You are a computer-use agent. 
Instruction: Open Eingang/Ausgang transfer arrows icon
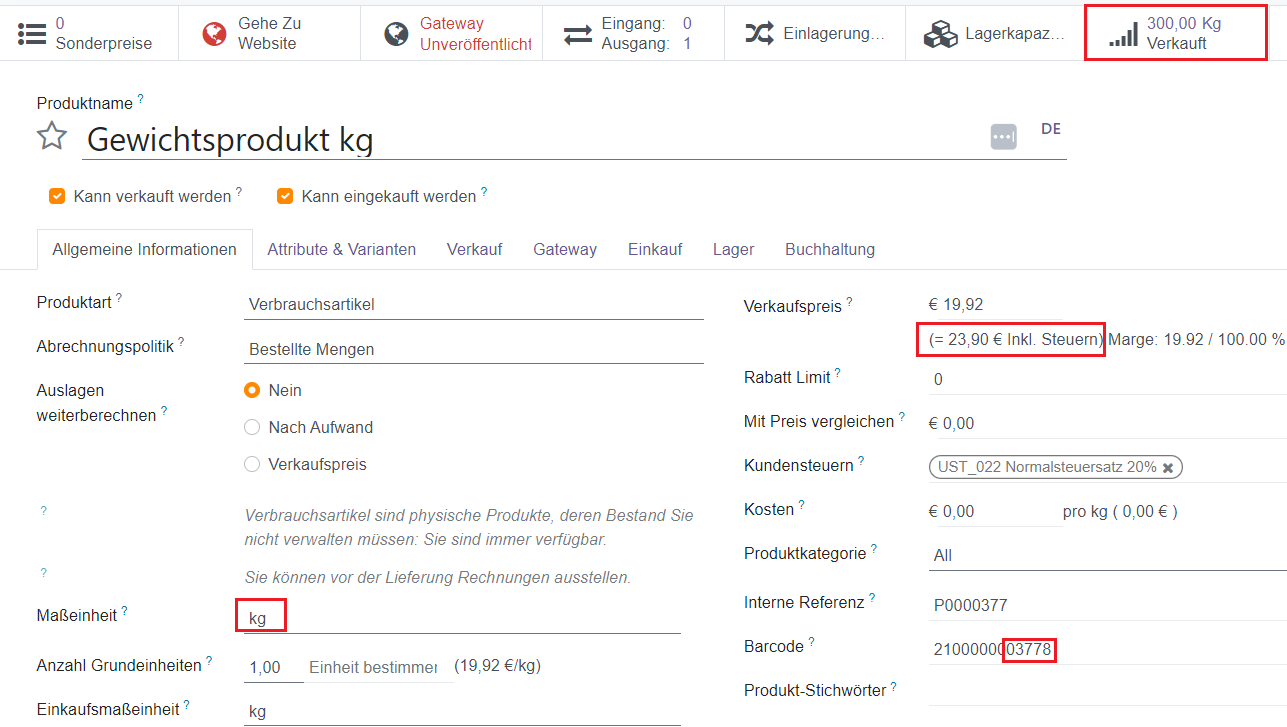pyautogui.click(x=578, y=33)
